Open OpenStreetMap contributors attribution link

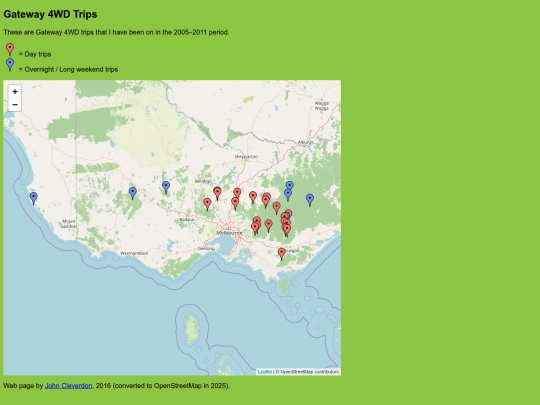click(x=309, y=372)
